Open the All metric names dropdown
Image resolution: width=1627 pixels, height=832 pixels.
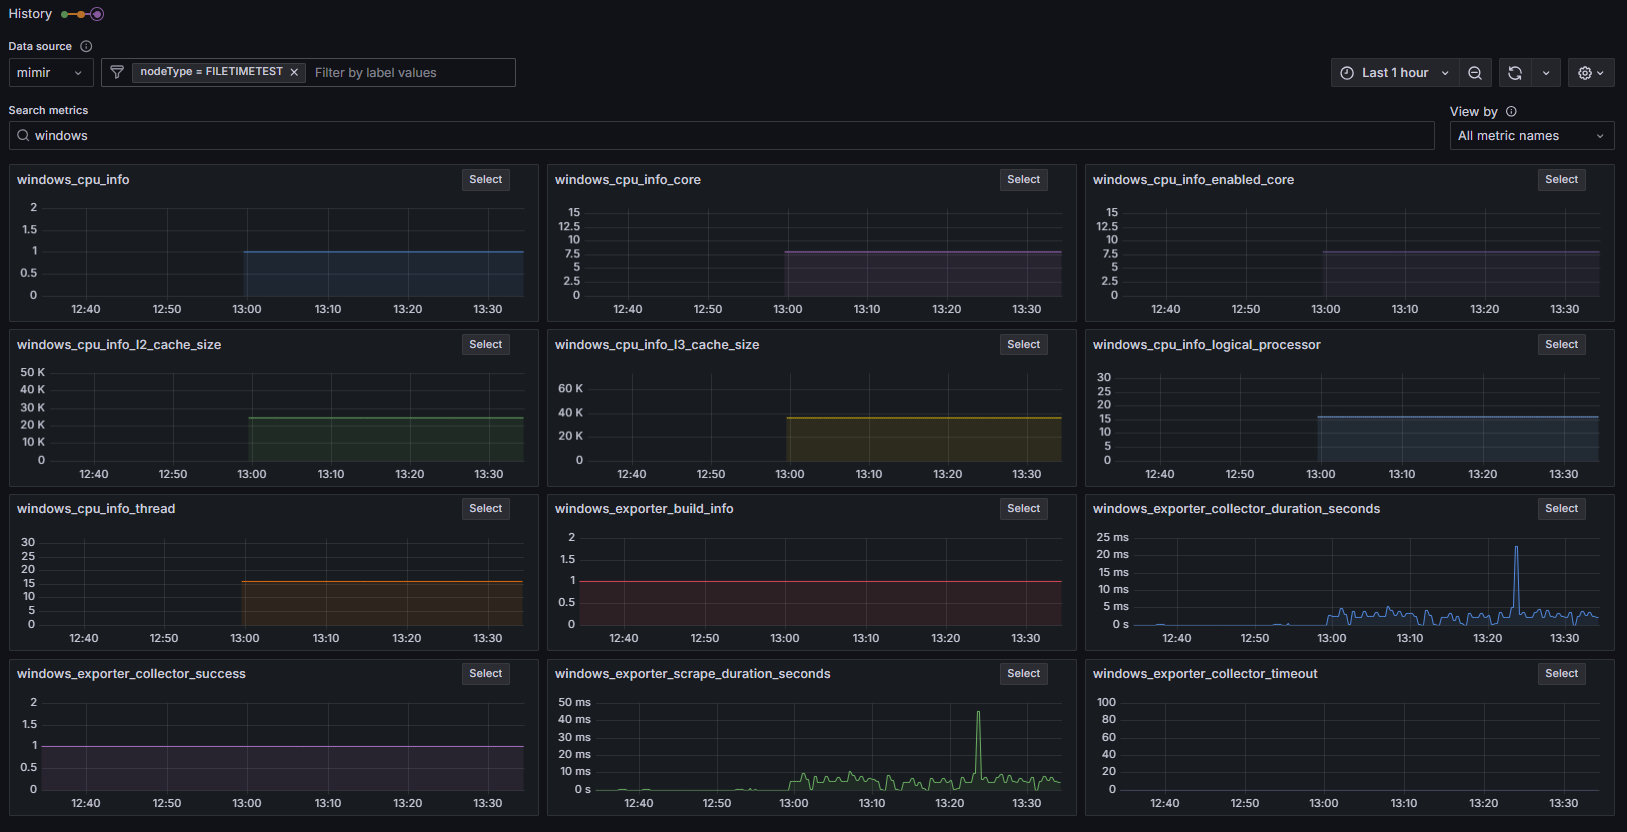pyautogui.click(x=1532, y=136)
